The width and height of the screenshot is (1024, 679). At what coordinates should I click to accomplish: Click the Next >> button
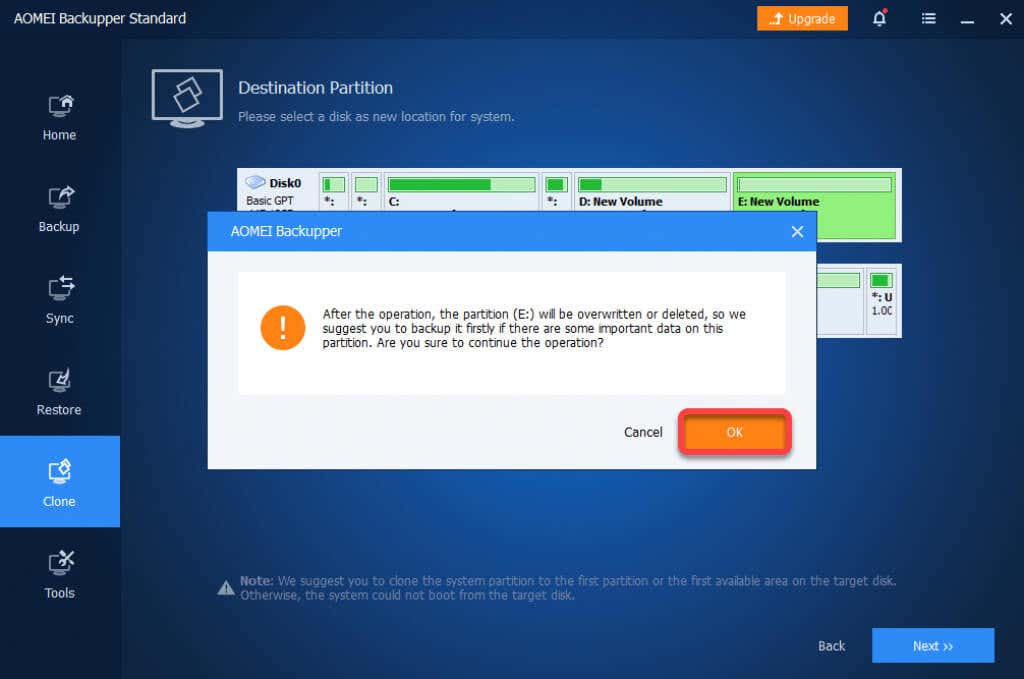[x=933, y=646]
